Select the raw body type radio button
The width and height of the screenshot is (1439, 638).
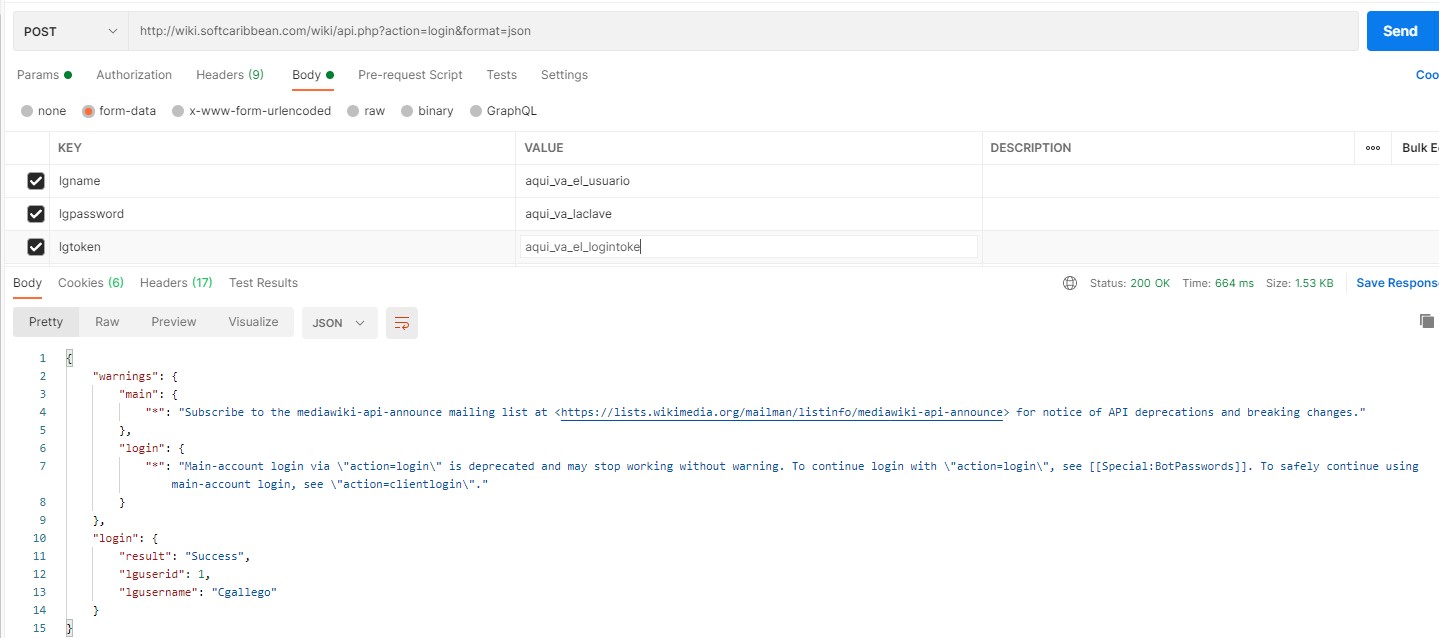point(353,111)
